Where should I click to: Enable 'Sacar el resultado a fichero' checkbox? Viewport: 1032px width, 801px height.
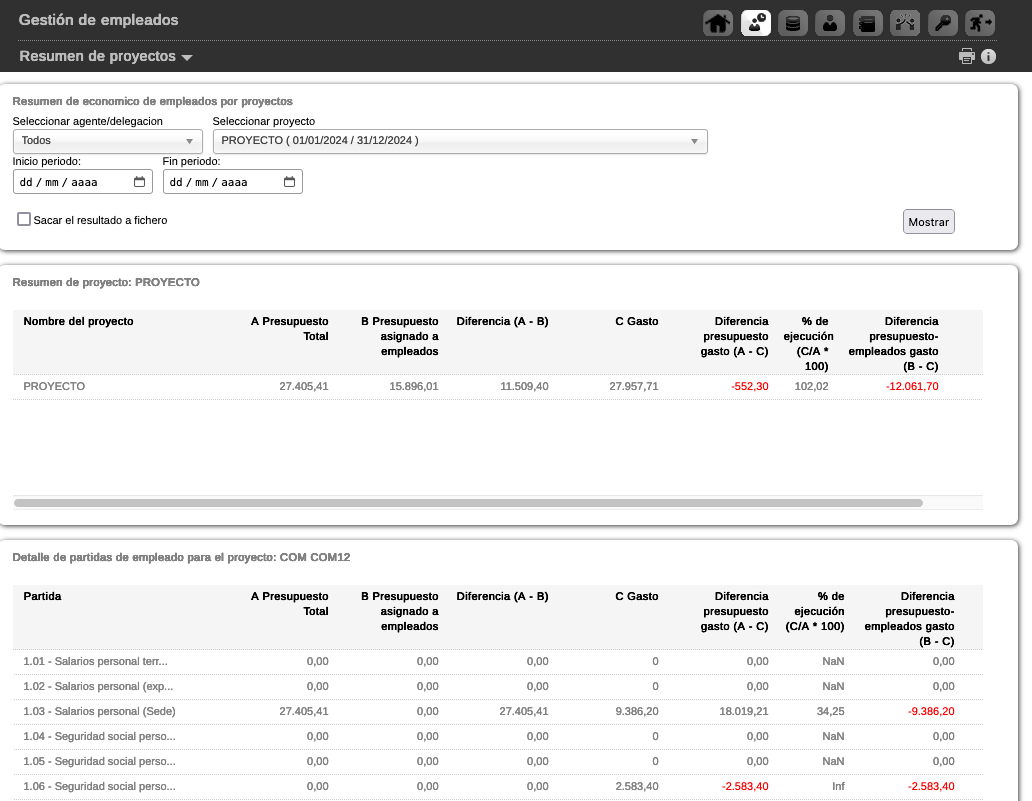coord(24,219)
